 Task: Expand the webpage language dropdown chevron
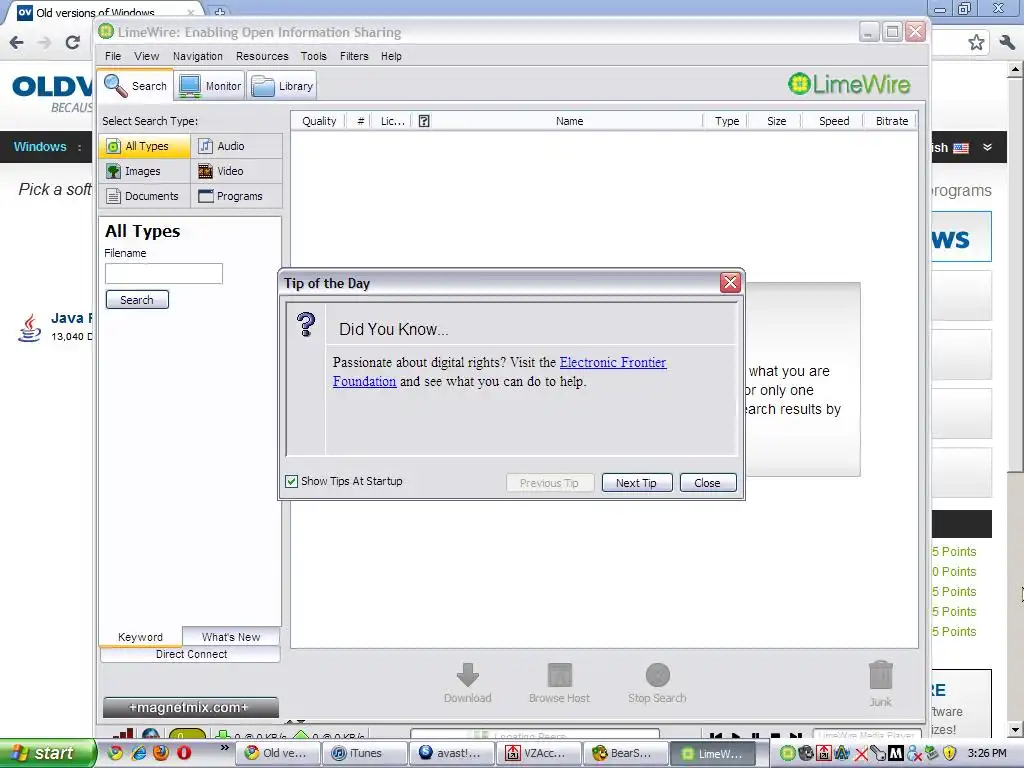point(987,148)
